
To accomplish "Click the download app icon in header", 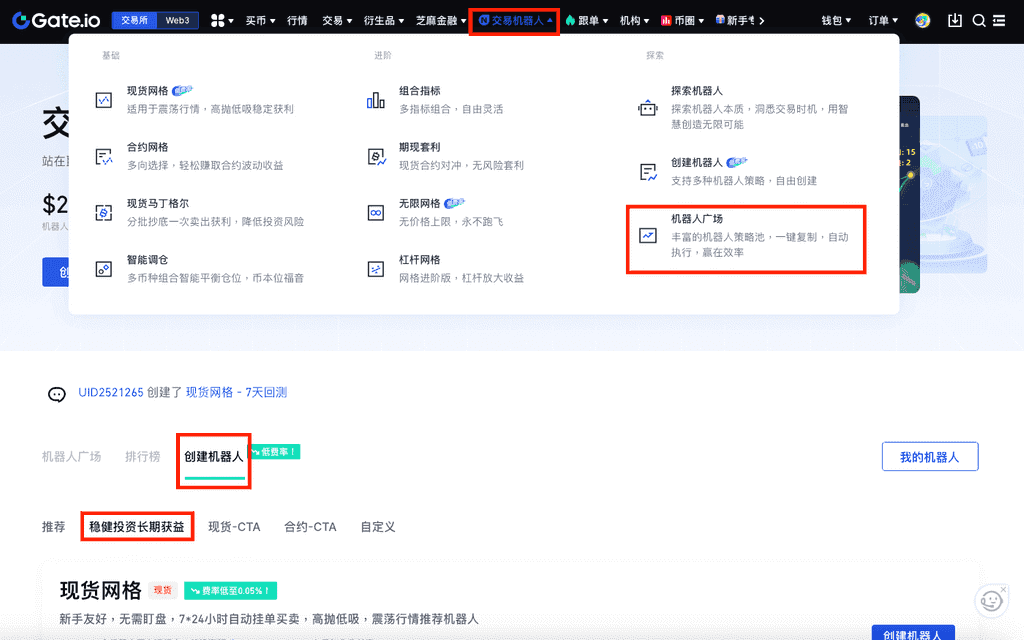I will 954,20.
